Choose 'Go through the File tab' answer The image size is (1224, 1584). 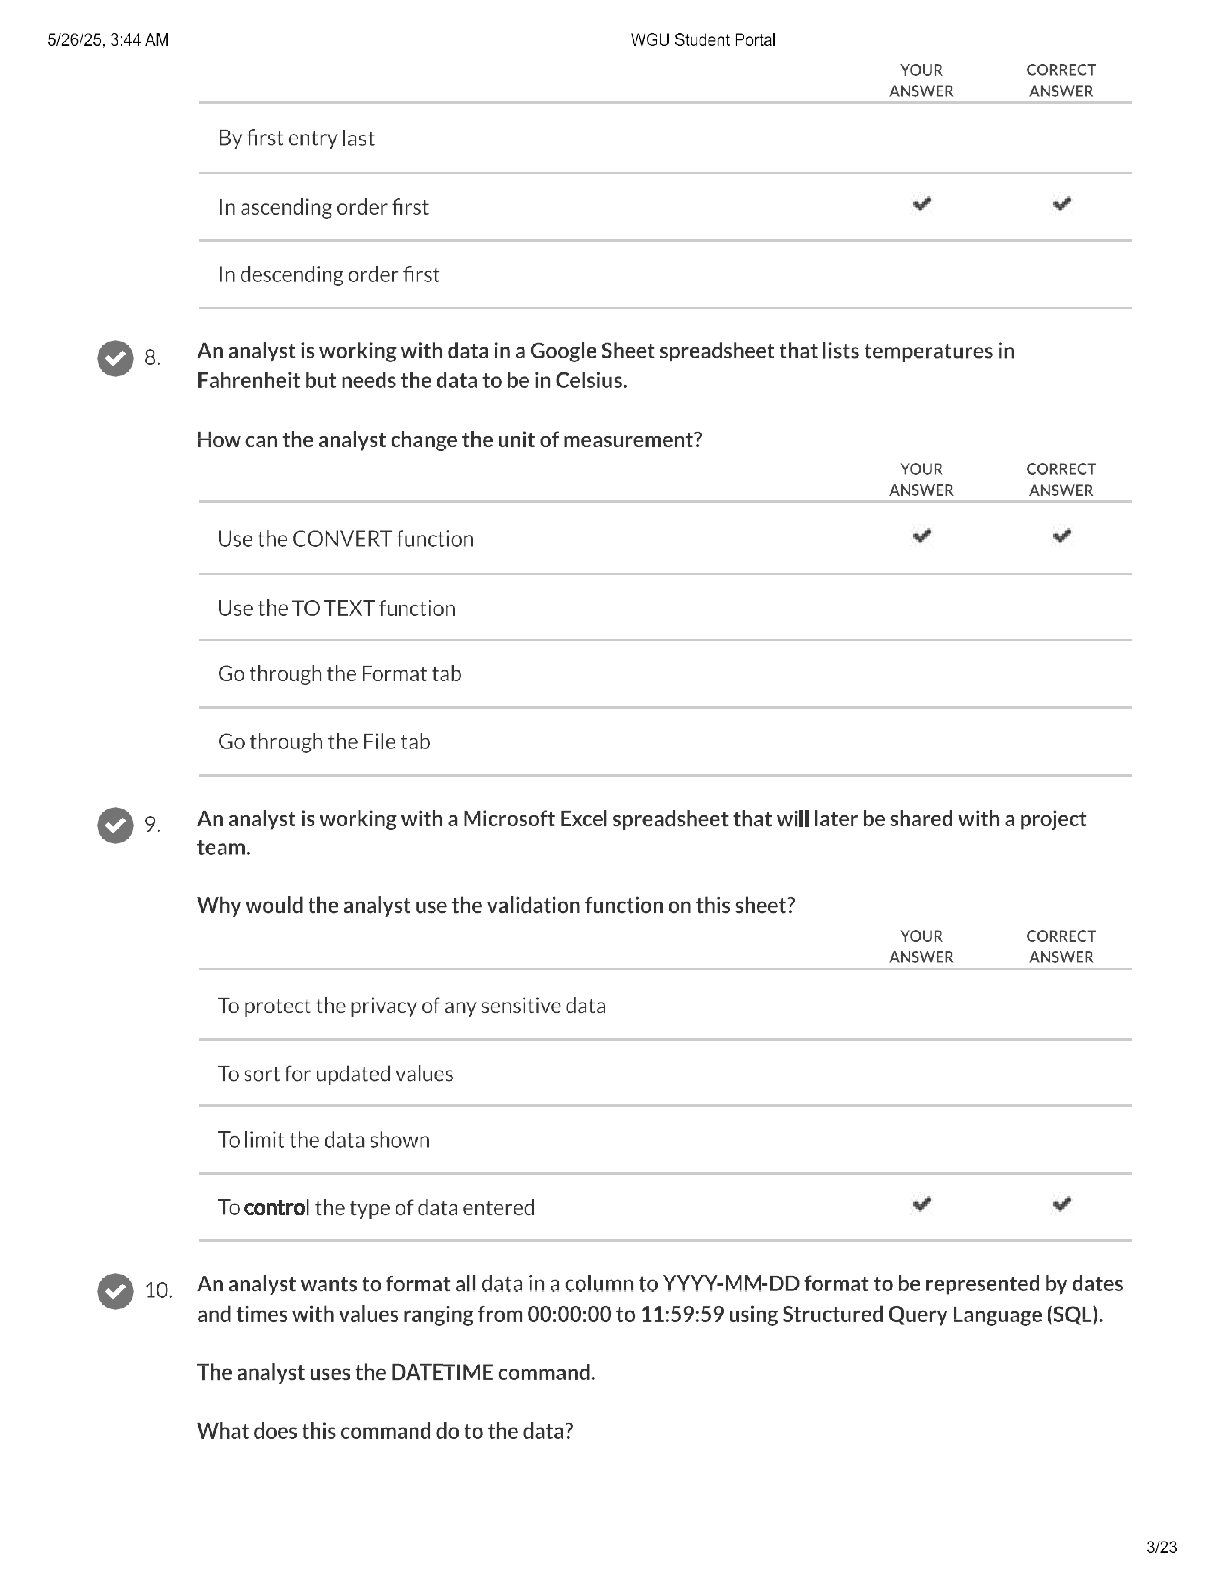point(665,742)
